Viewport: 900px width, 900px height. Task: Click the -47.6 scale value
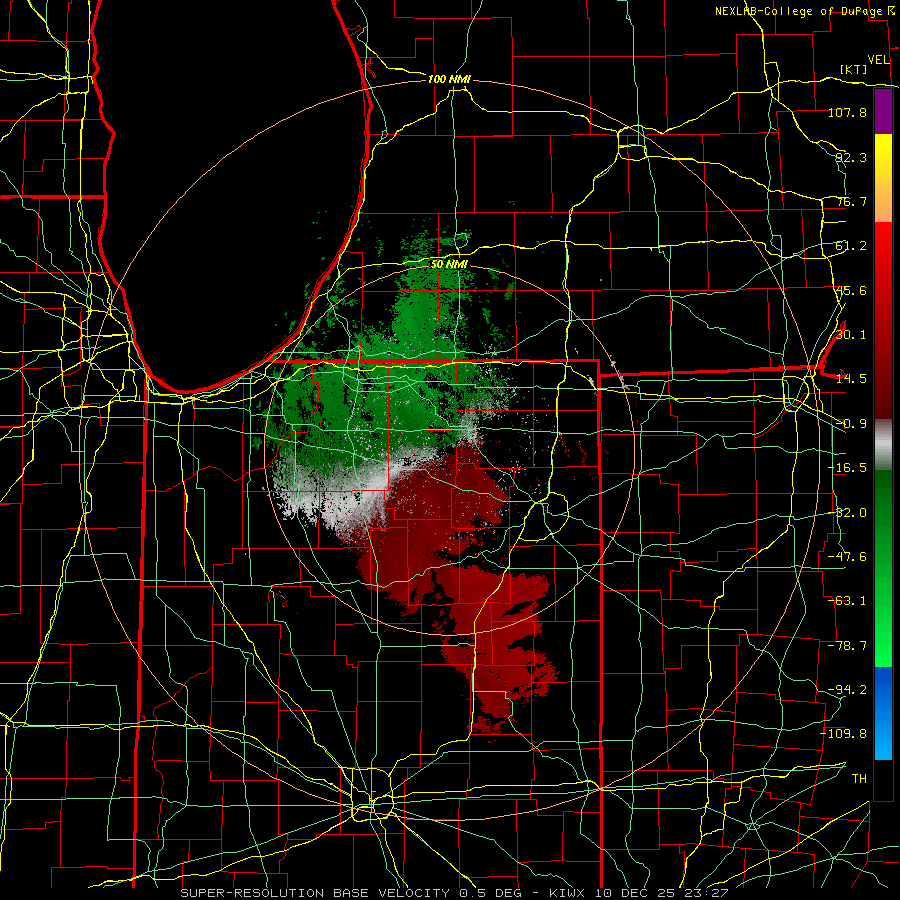pos(847,557)
